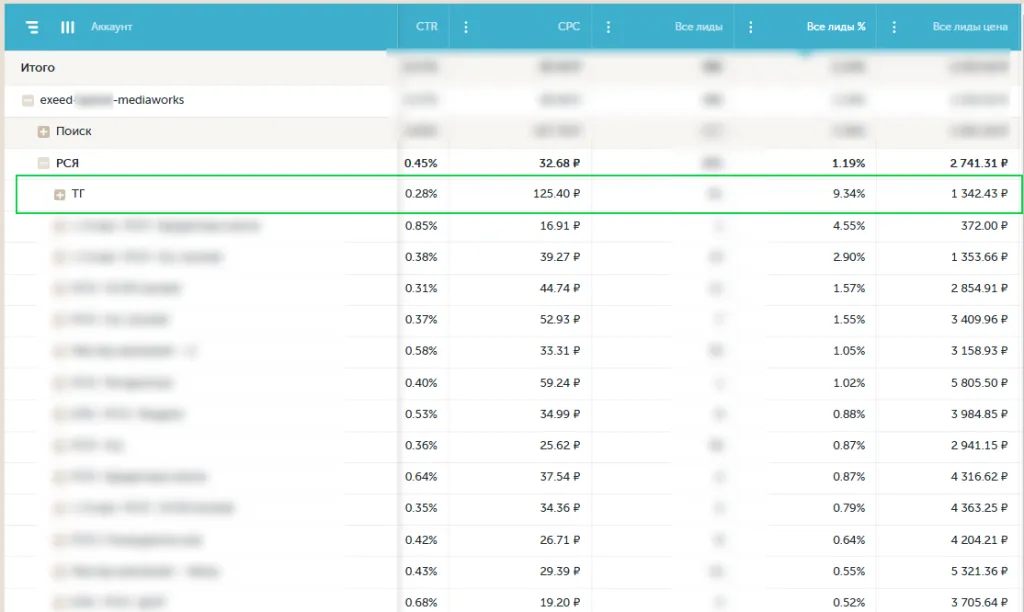Click the Все лиды % column header
1024x612 pixels.
coord(835,27)
